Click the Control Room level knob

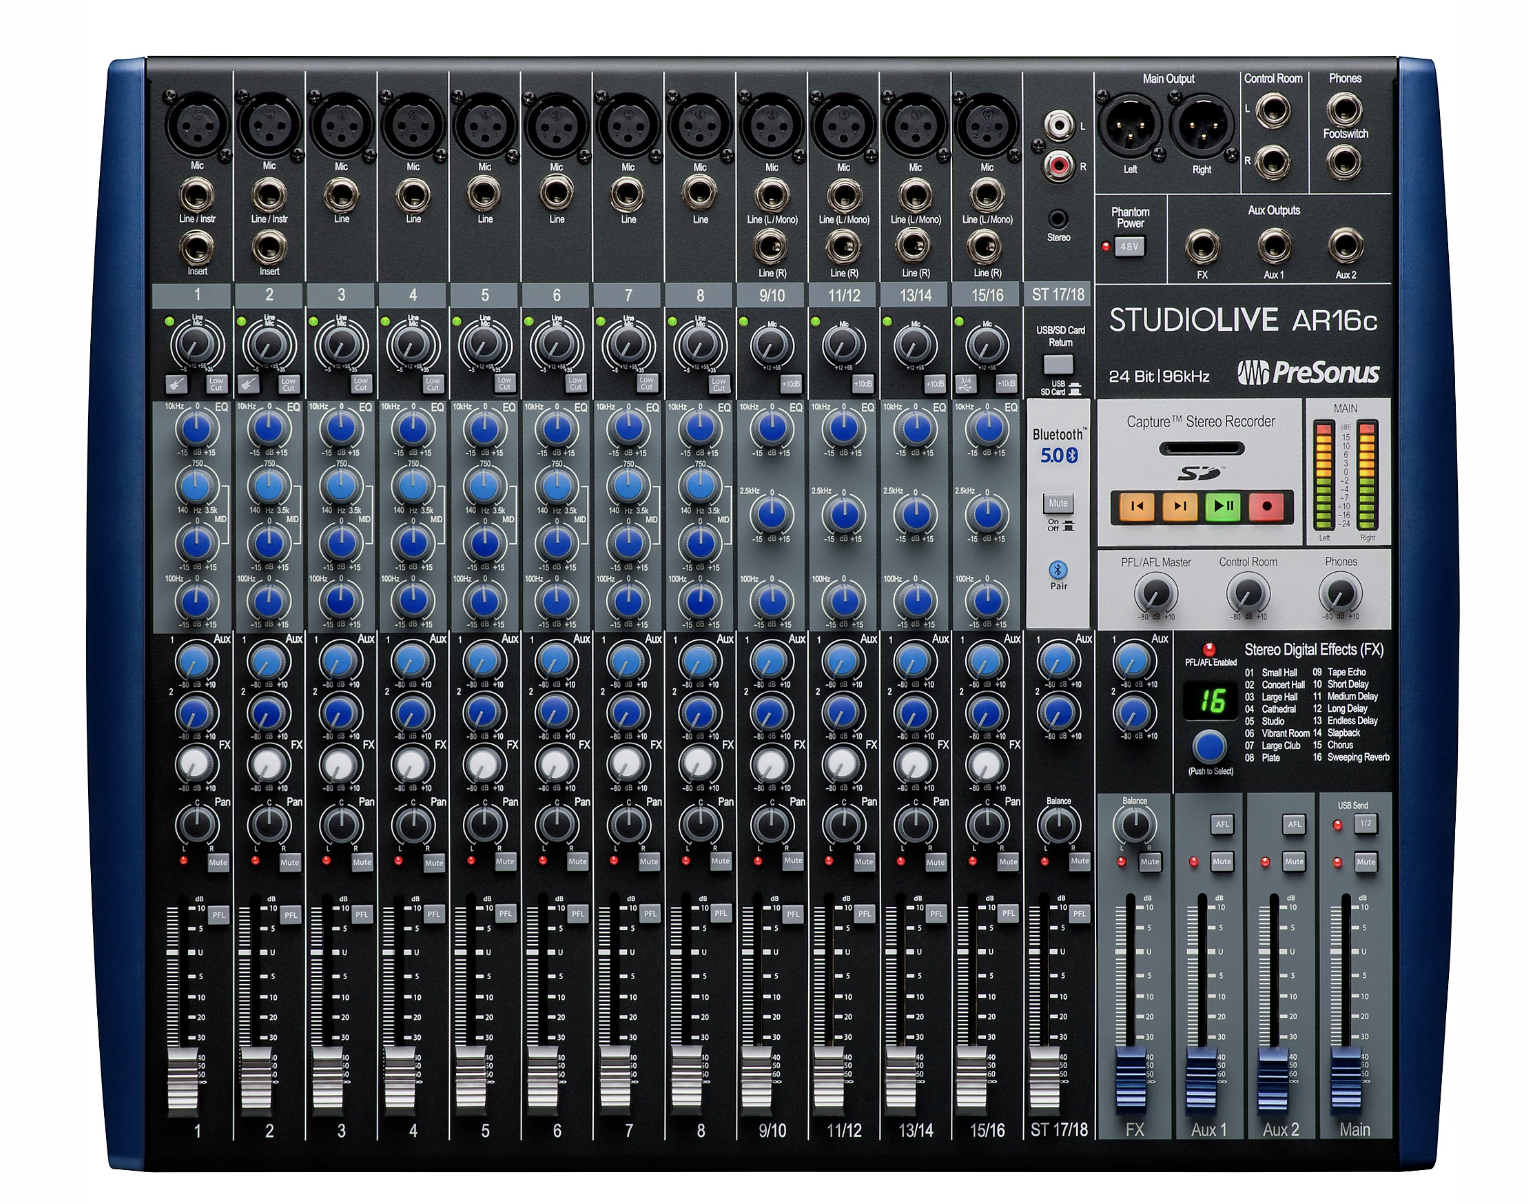1247,594
